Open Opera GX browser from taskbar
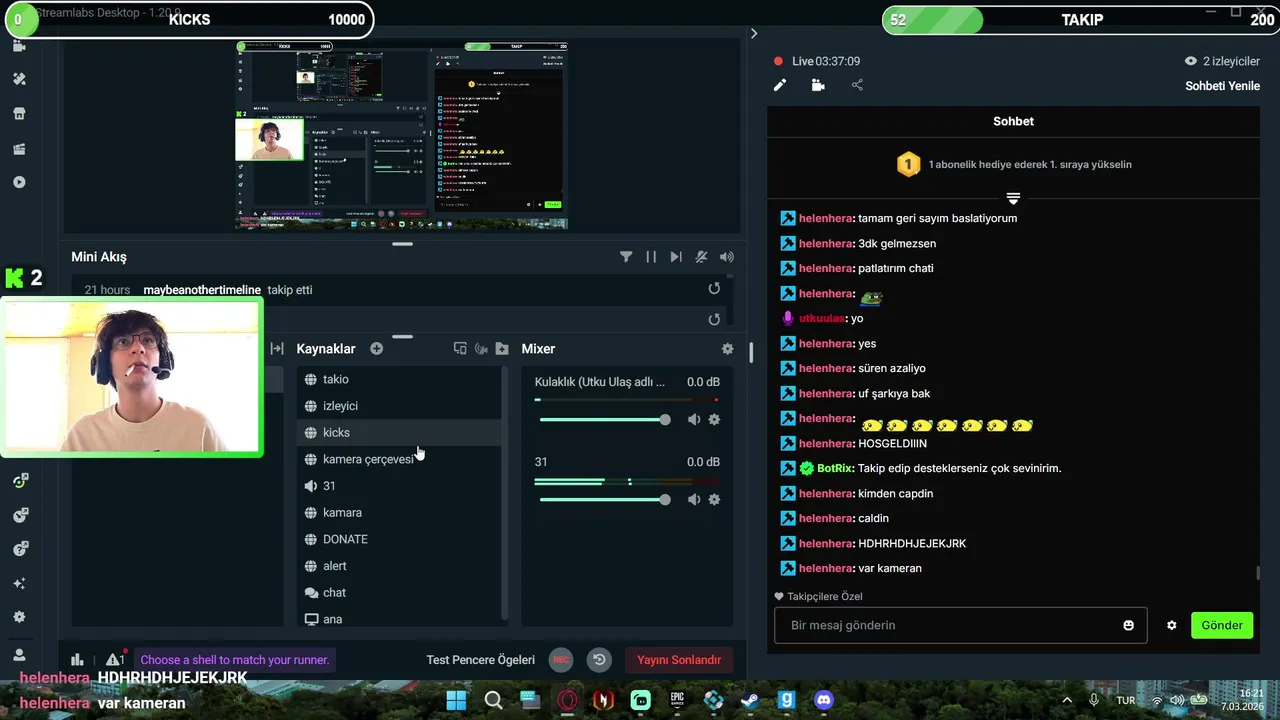1280x720 pixels. (567, 700)
